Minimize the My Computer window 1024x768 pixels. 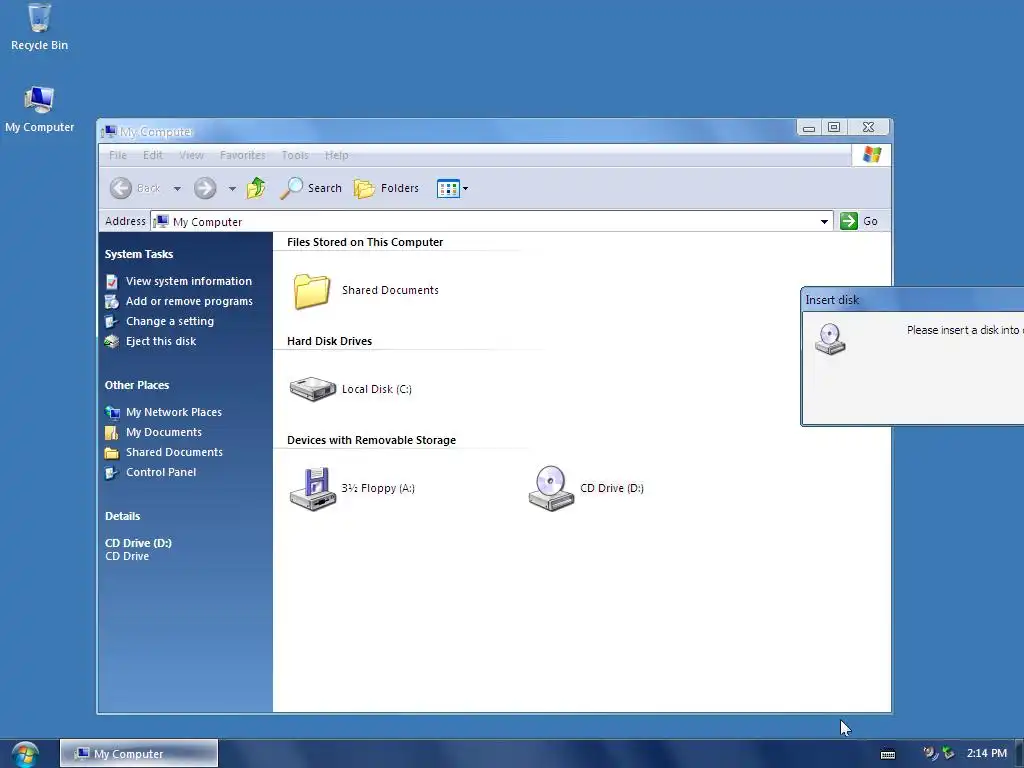[x=808, y=128]
